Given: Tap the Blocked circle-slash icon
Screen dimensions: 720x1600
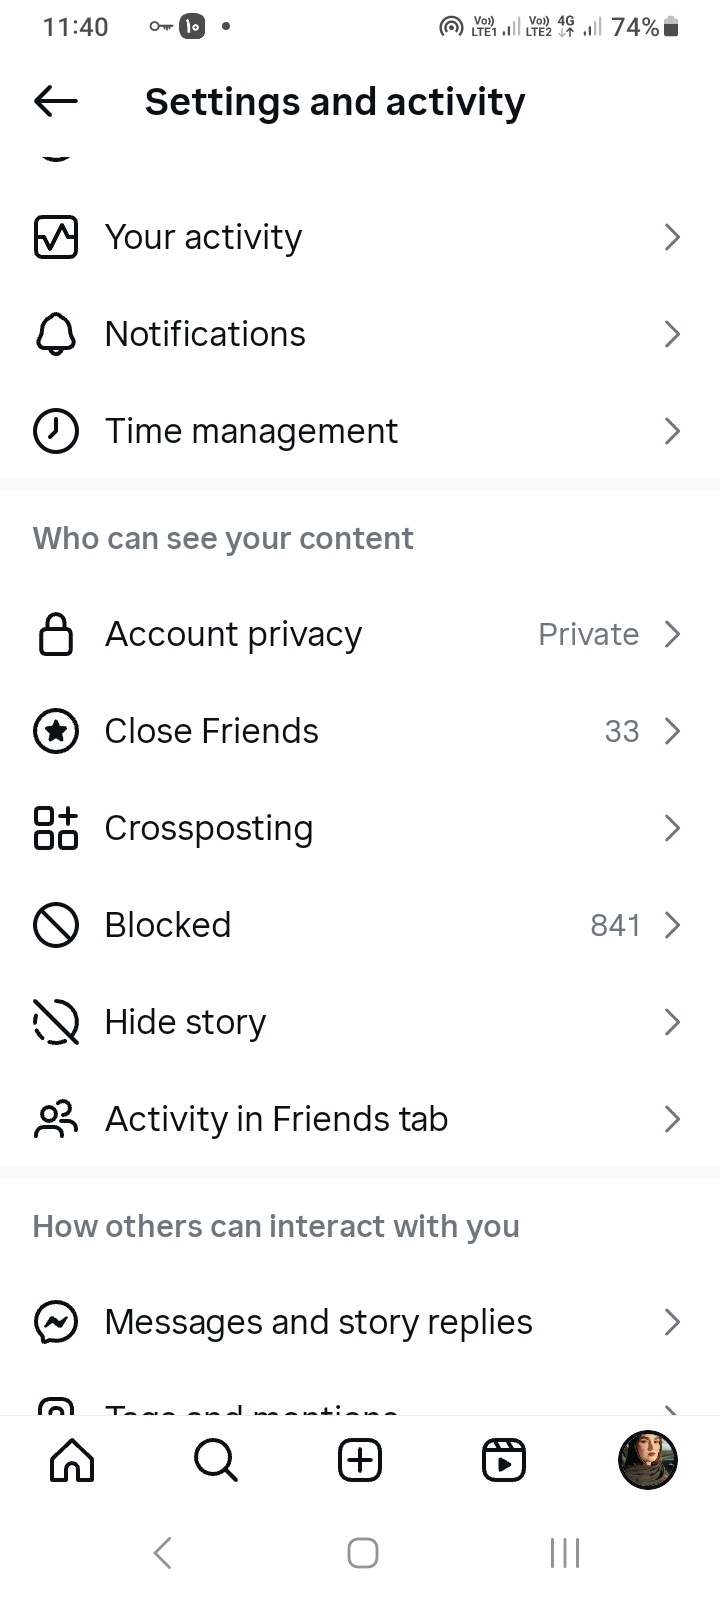Looking at the screenshot, I should pos(56,925).
